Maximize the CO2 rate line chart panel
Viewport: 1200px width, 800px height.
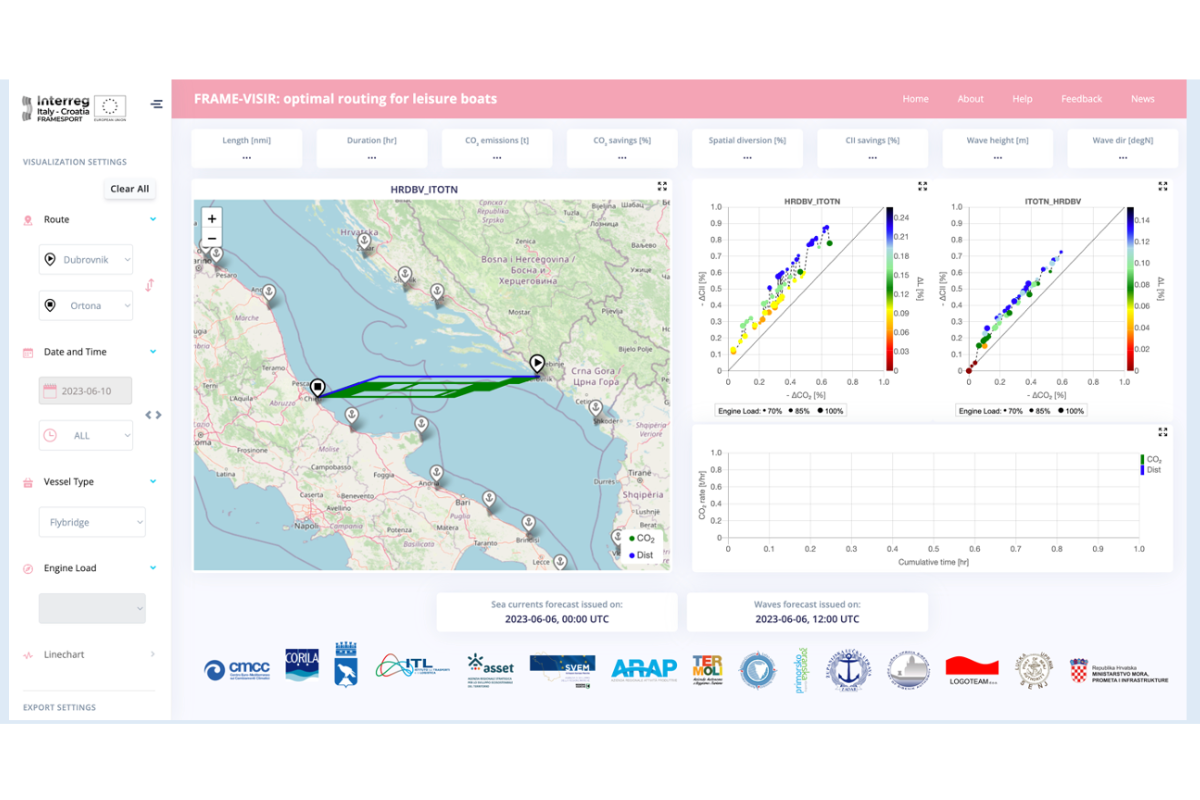coord(1162,432)
